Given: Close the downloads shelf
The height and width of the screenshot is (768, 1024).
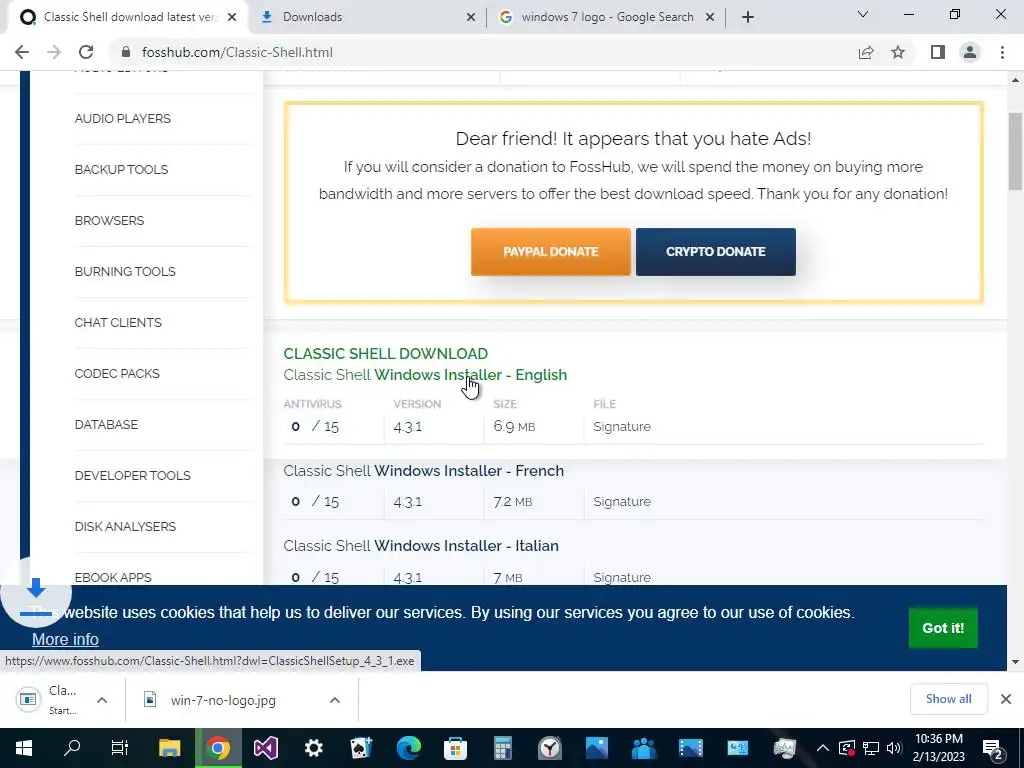Looking at the screenshot, I should 1006,699.
